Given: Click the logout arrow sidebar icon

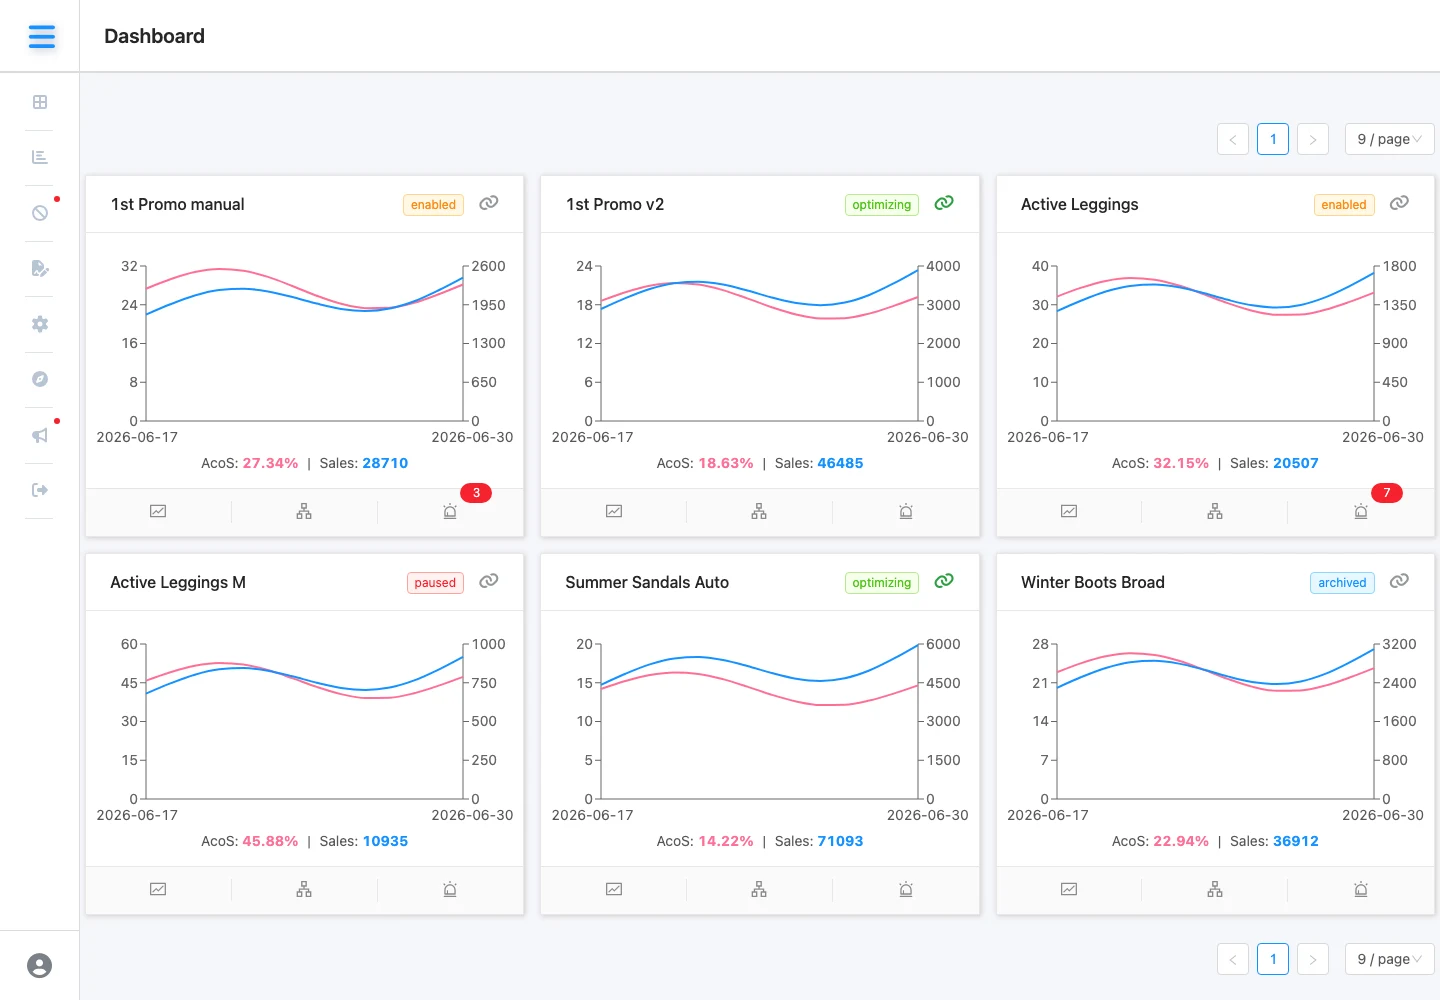Looking at the screenshot, I should pyautogui.click(x=40, y=490).
